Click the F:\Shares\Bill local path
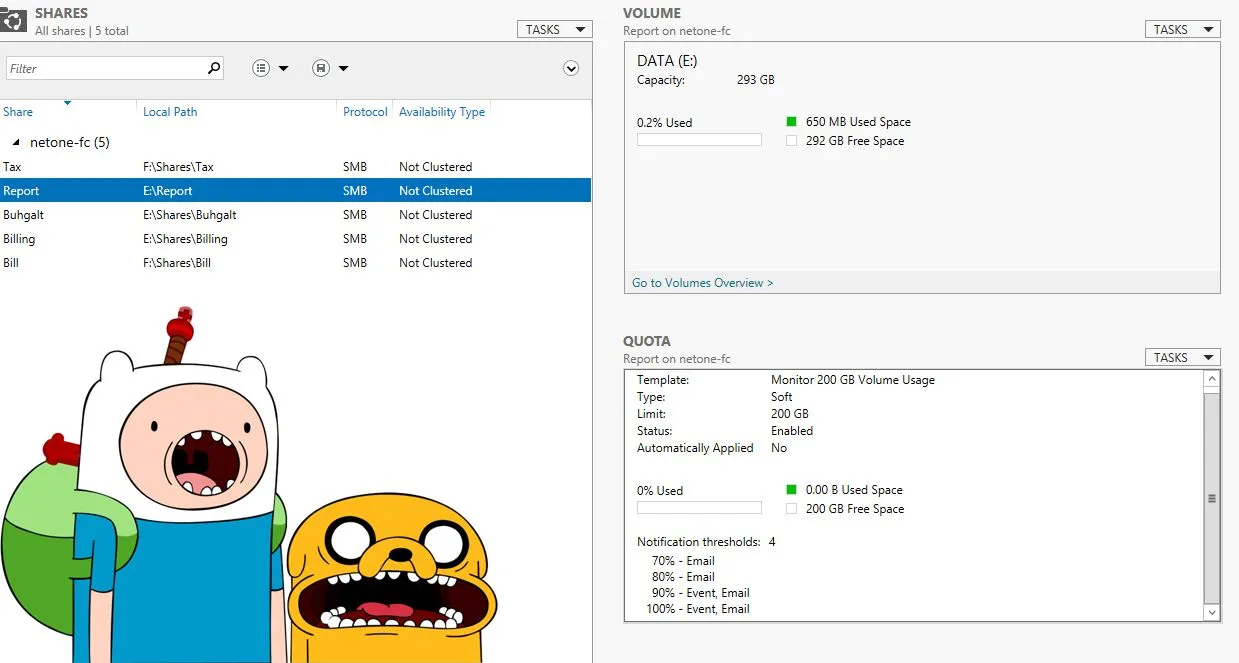1239x663 pixels. pos(177,263)
